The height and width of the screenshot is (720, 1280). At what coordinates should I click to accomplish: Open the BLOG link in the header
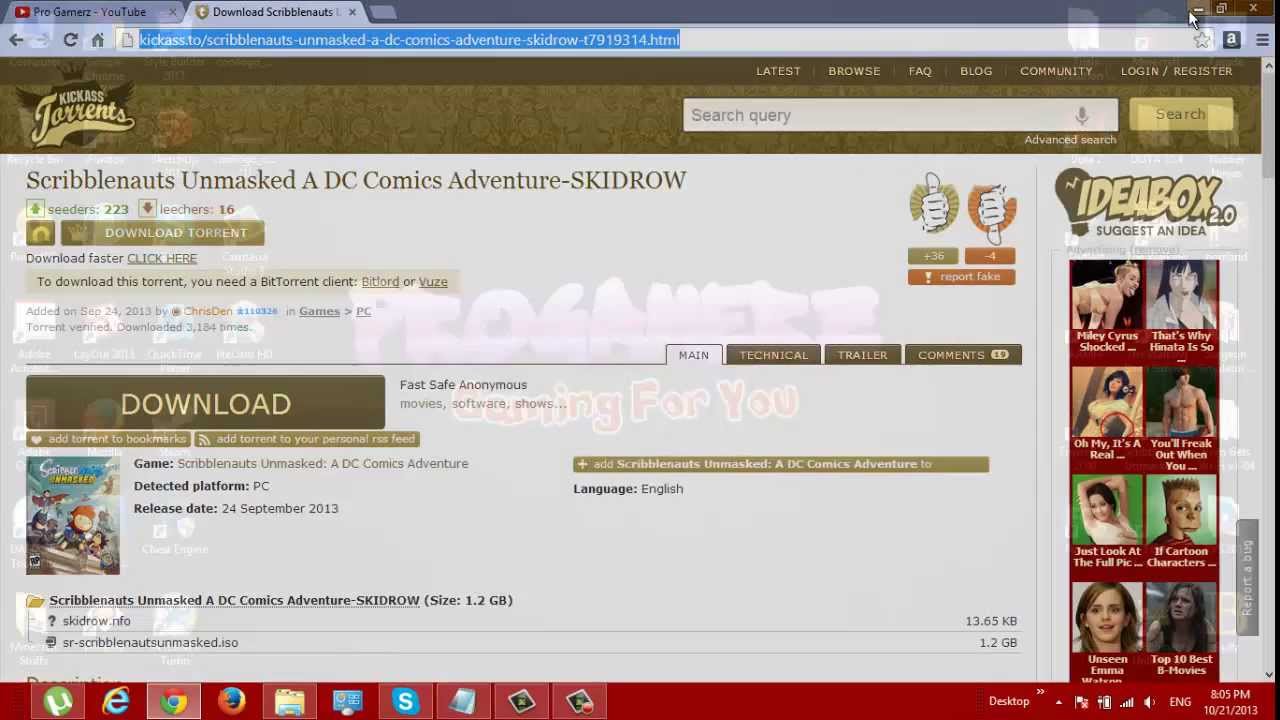976,71
